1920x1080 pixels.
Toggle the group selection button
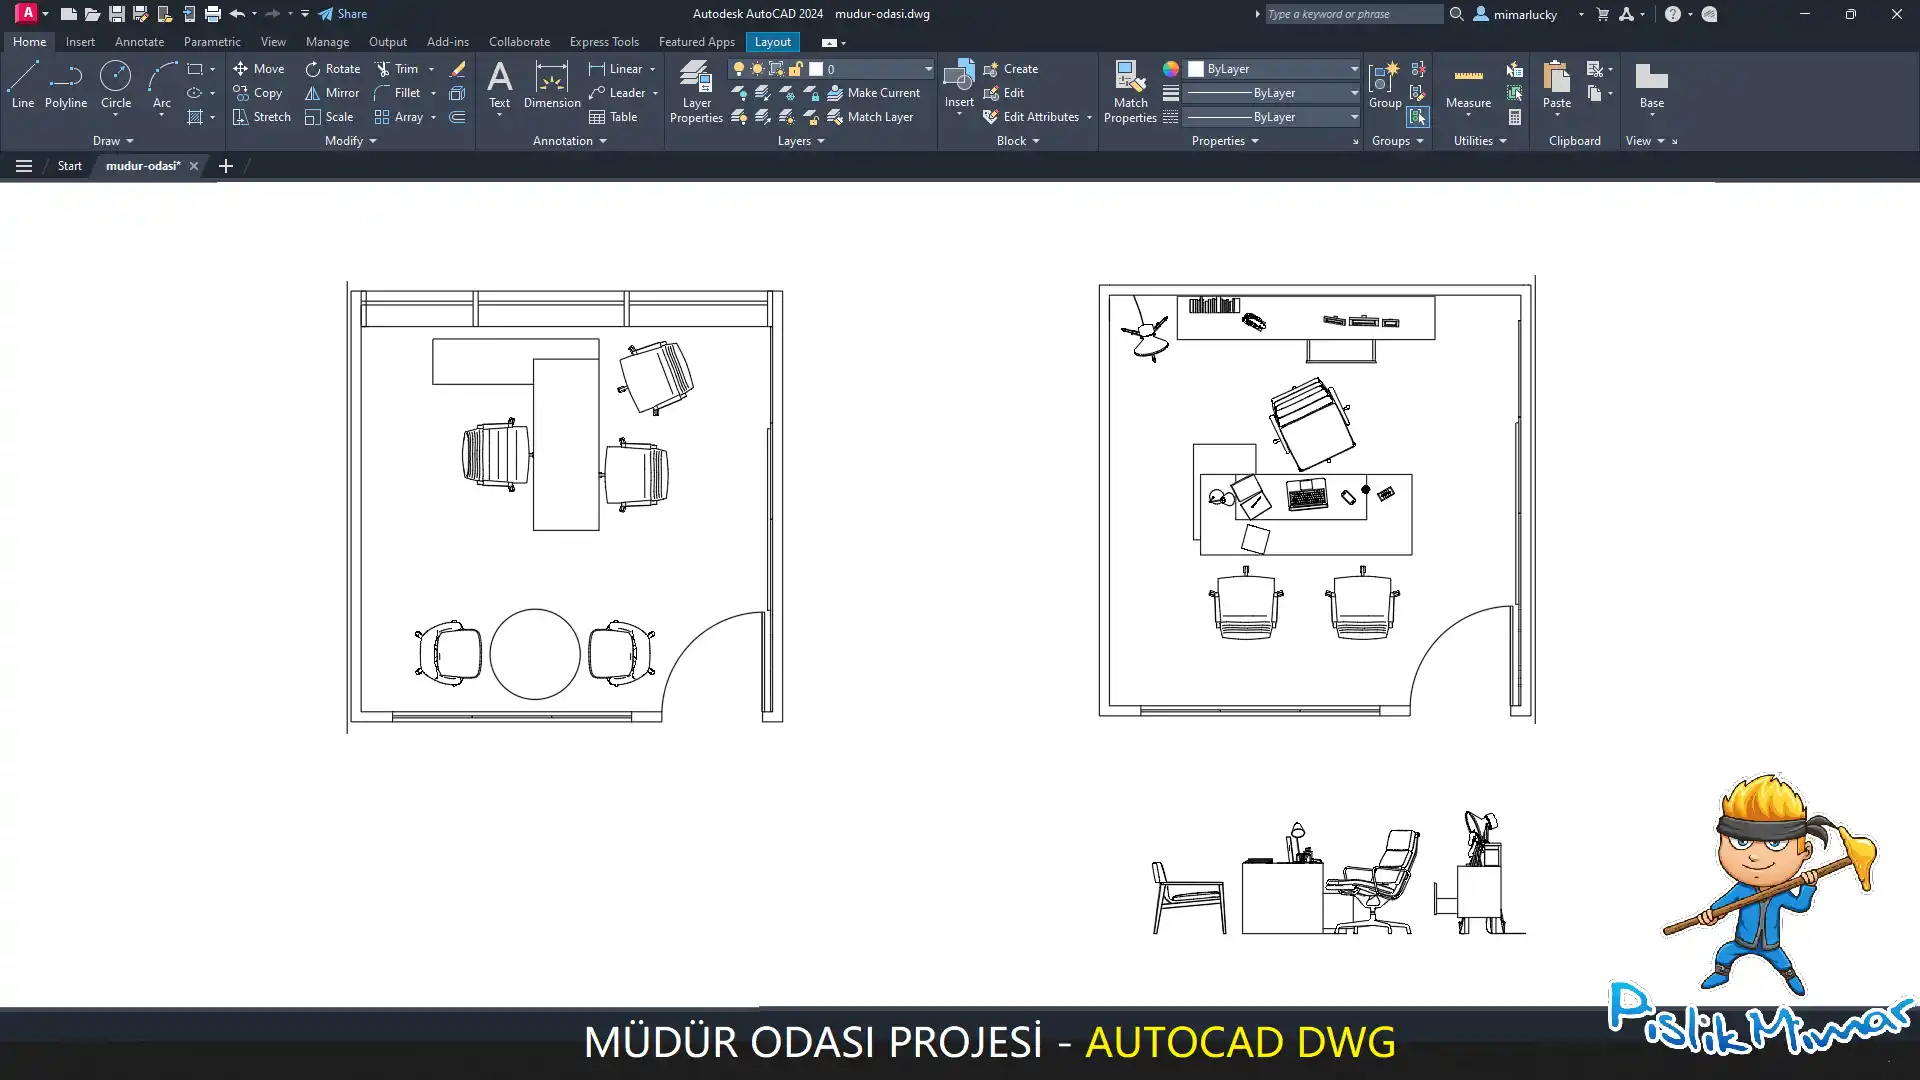pyautogui.click(x=1418, y=117)
